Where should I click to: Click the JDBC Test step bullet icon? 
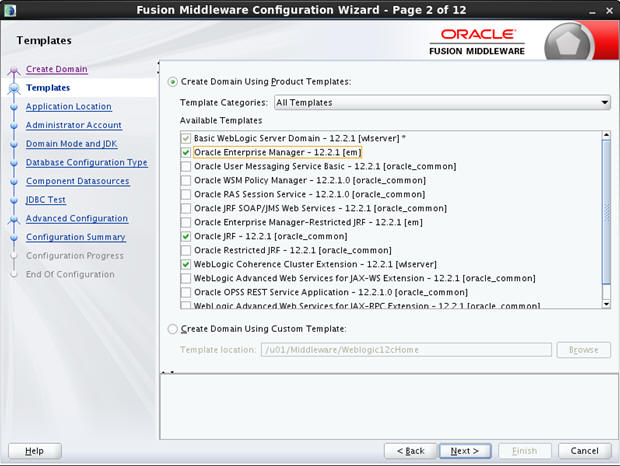(x=14, y=200)
